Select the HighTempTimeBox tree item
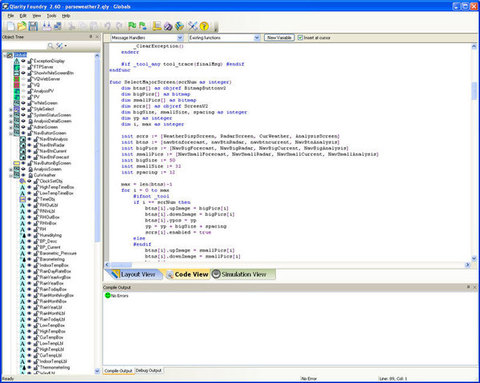This screenshot has height=383, width=480. (x=57, y=187)
